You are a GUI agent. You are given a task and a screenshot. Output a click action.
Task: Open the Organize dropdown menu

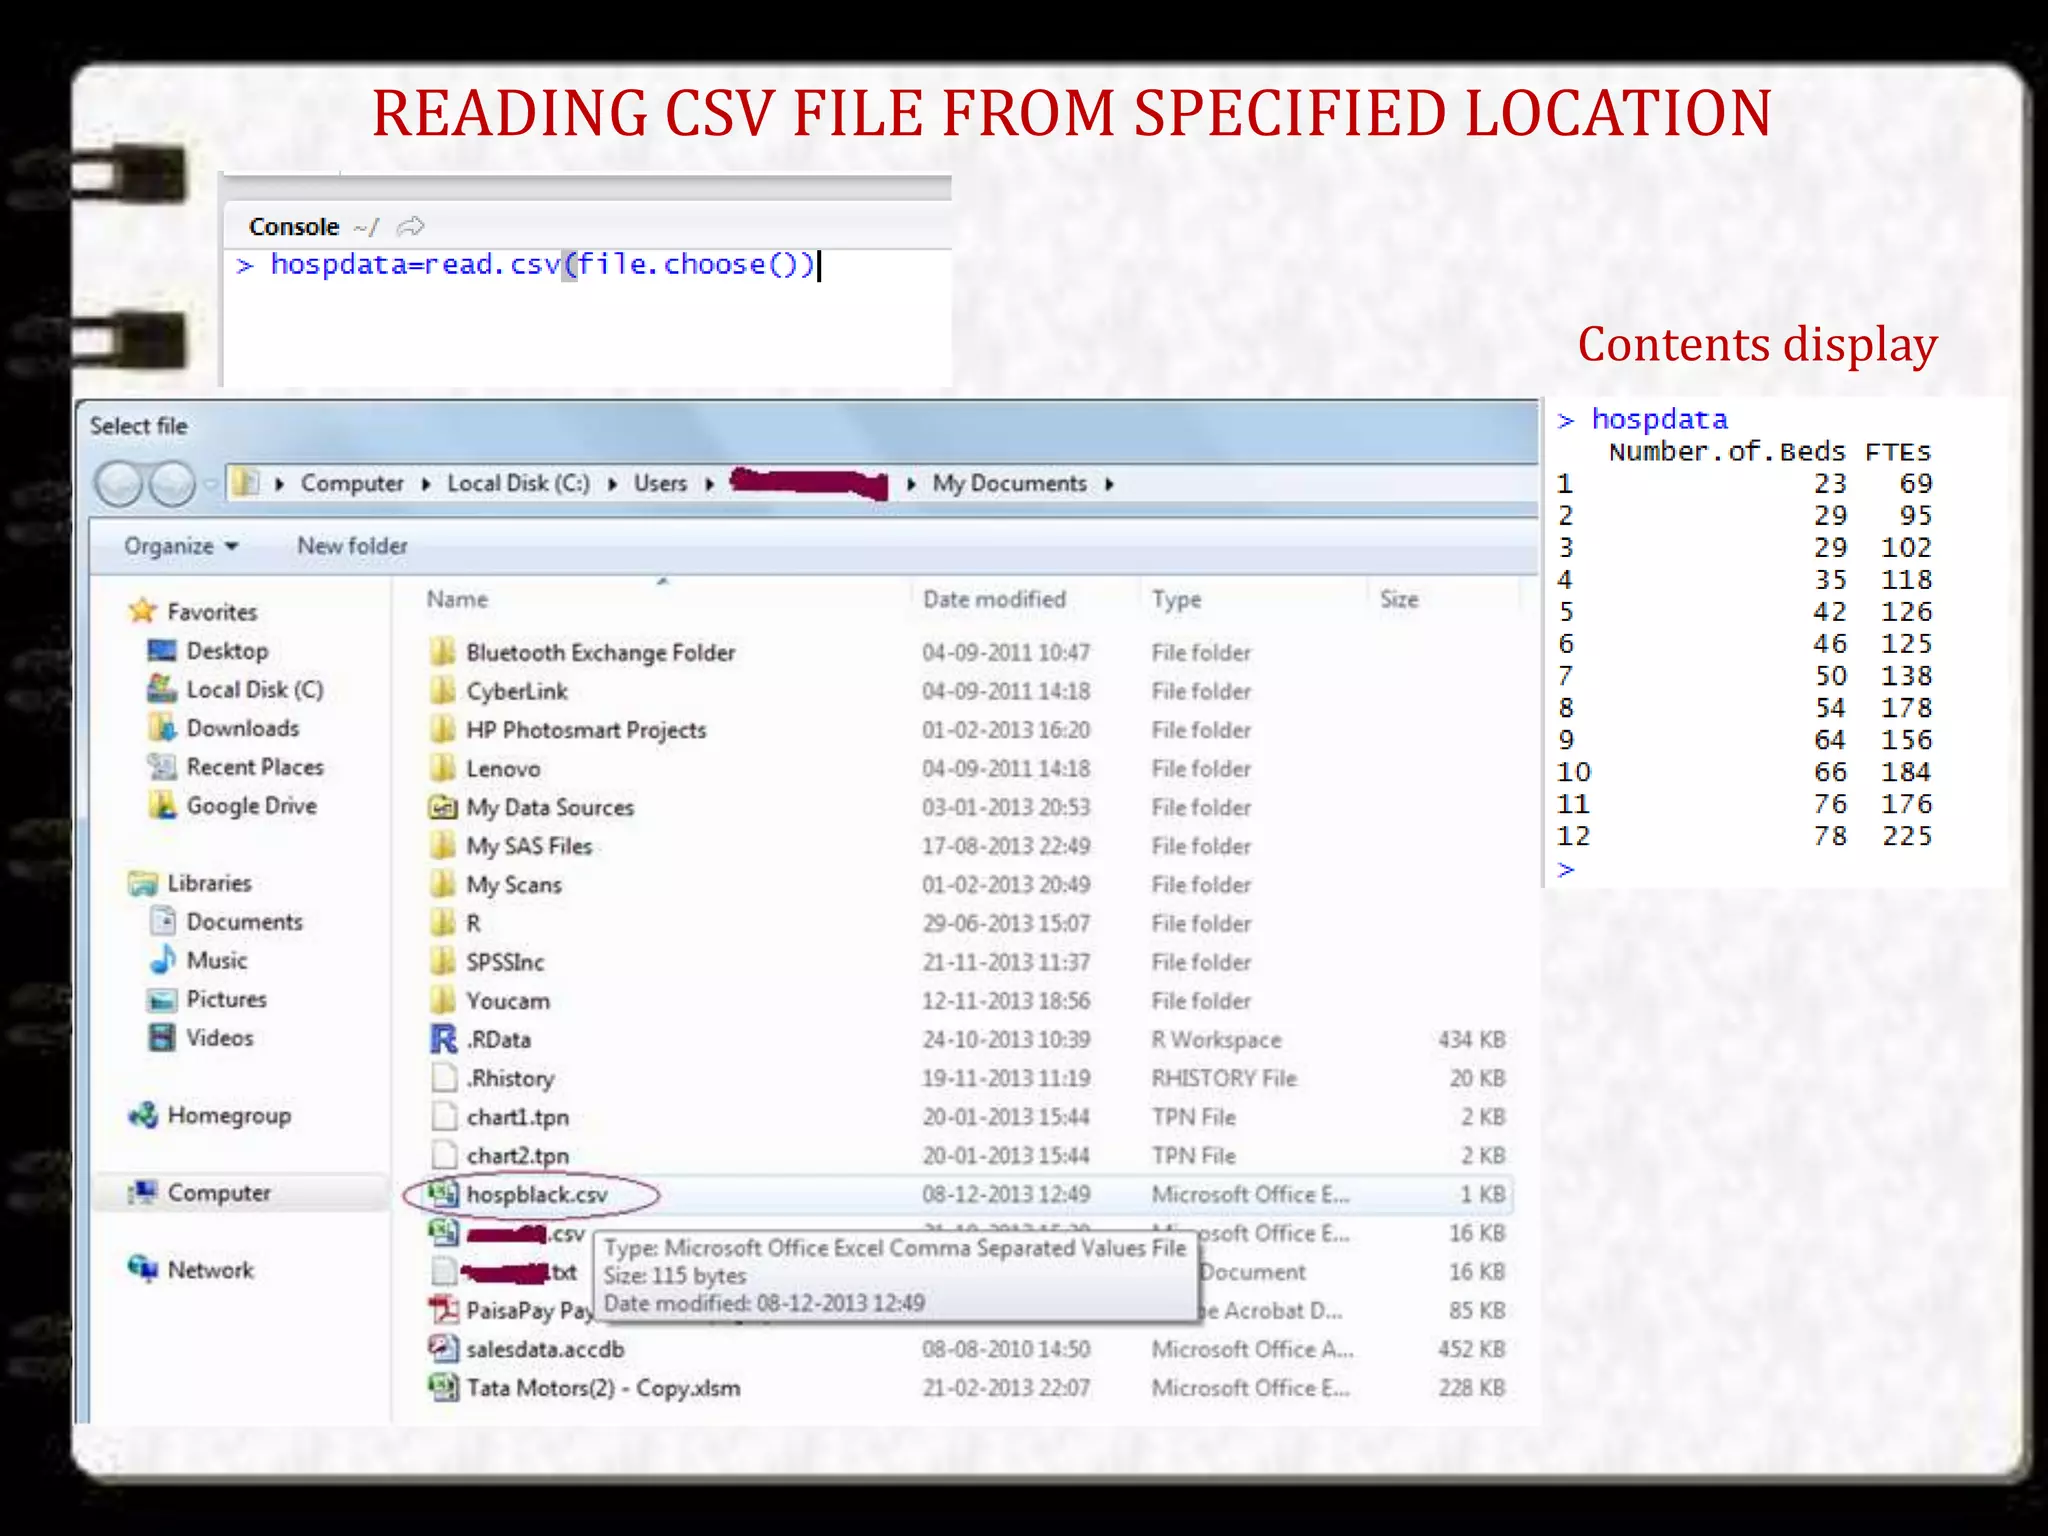(x=181, y=546)
